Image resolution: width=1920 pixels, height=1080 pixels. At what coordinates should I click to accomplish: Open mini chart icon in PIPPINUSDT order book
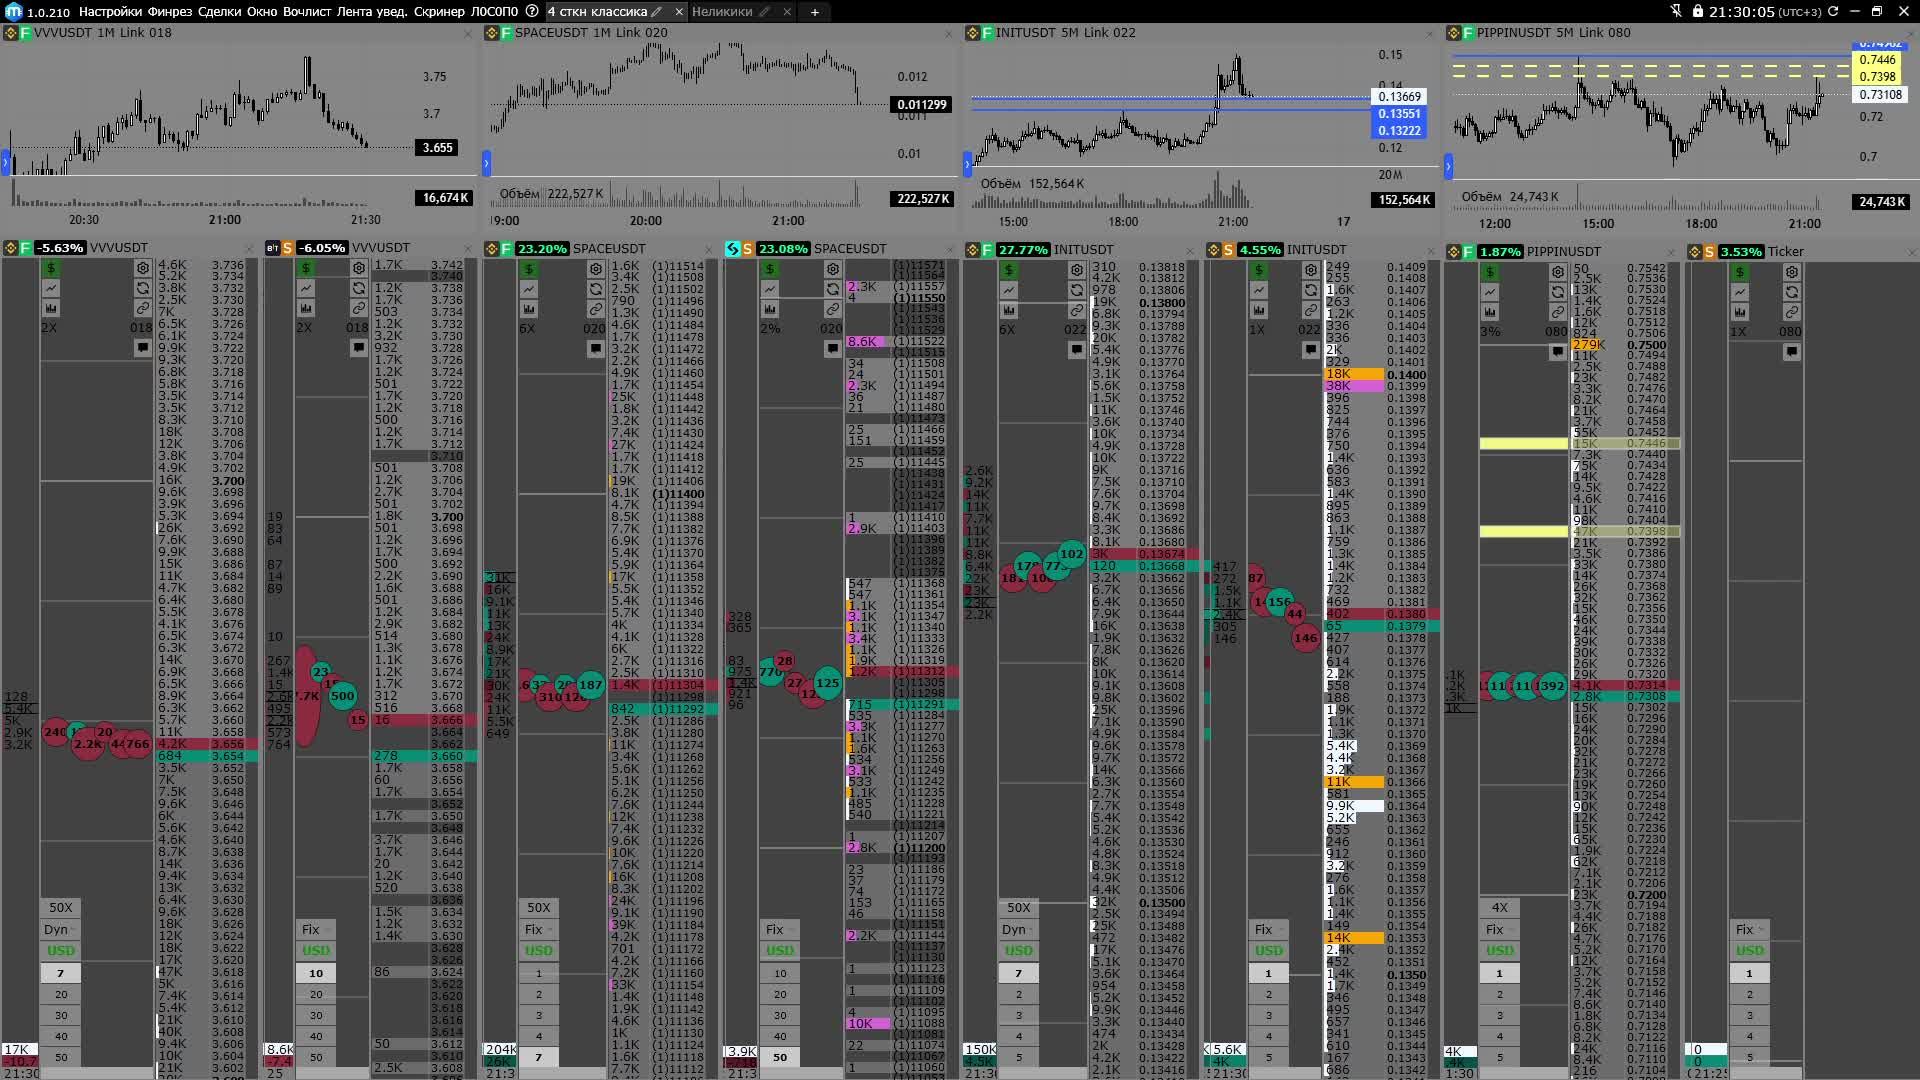[x=1490, y=292]
